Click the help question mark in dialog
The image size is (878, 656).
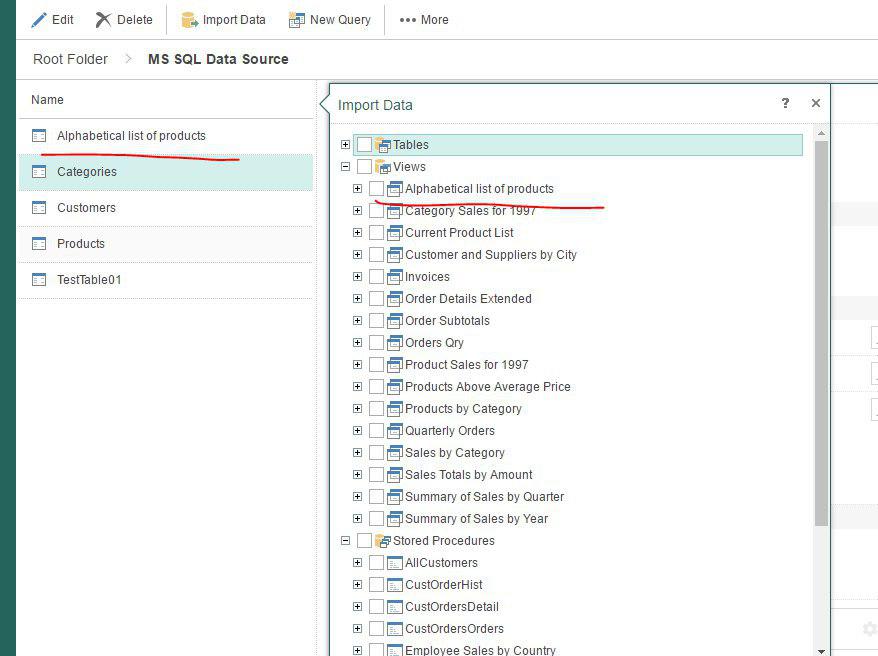[785, 103]
